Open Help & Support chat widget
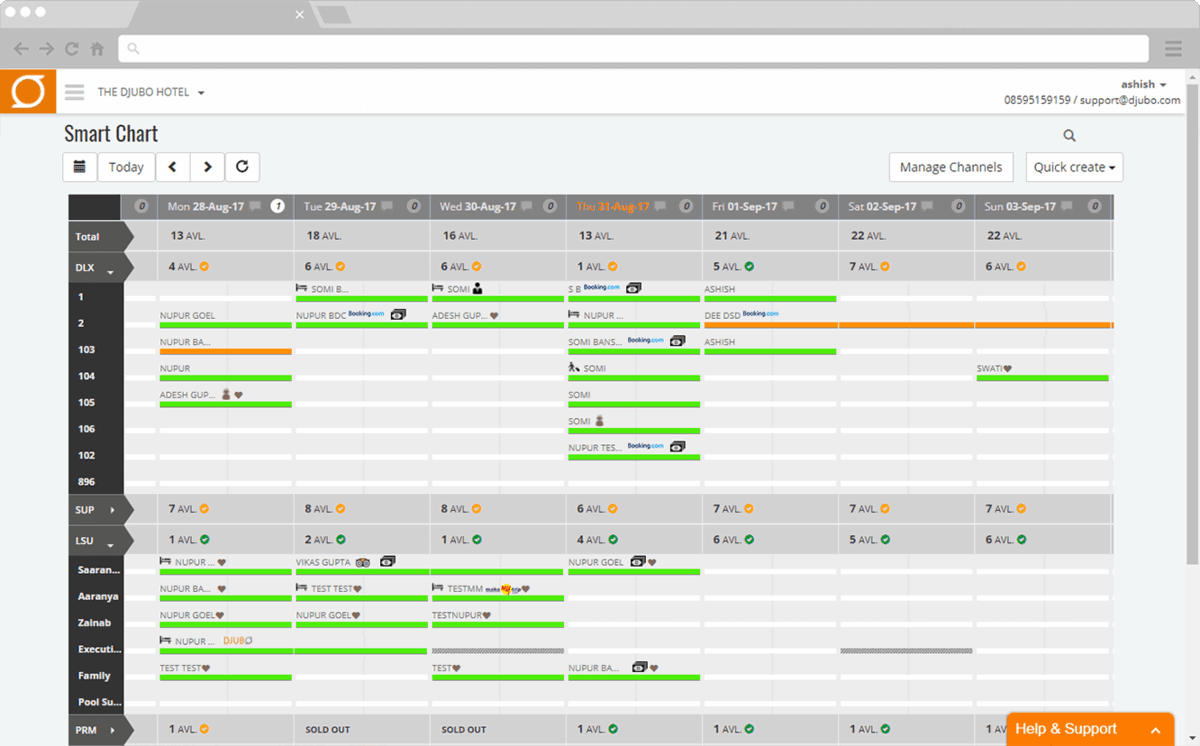This screenshot has height=746, width=1200. click(x=1089, y=729)
